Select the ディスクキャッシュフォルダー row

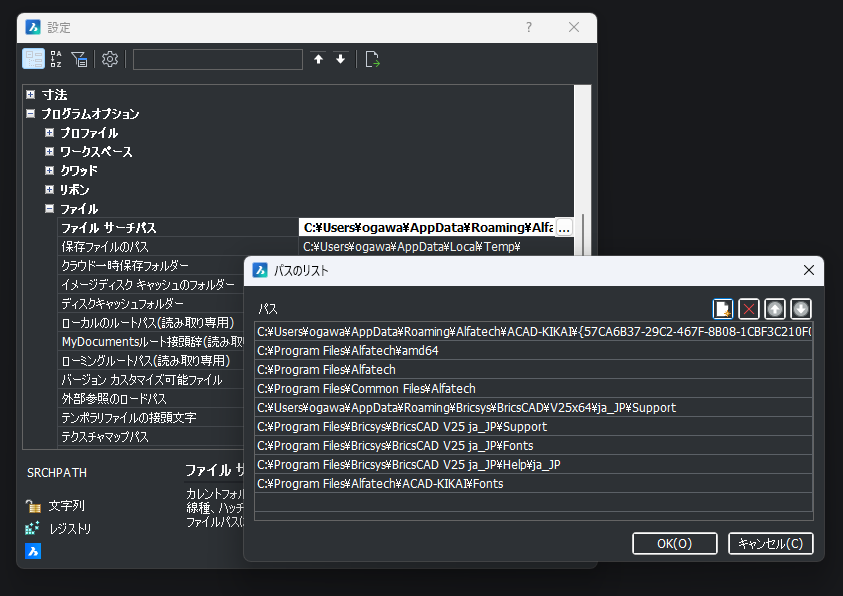(151, 304)
